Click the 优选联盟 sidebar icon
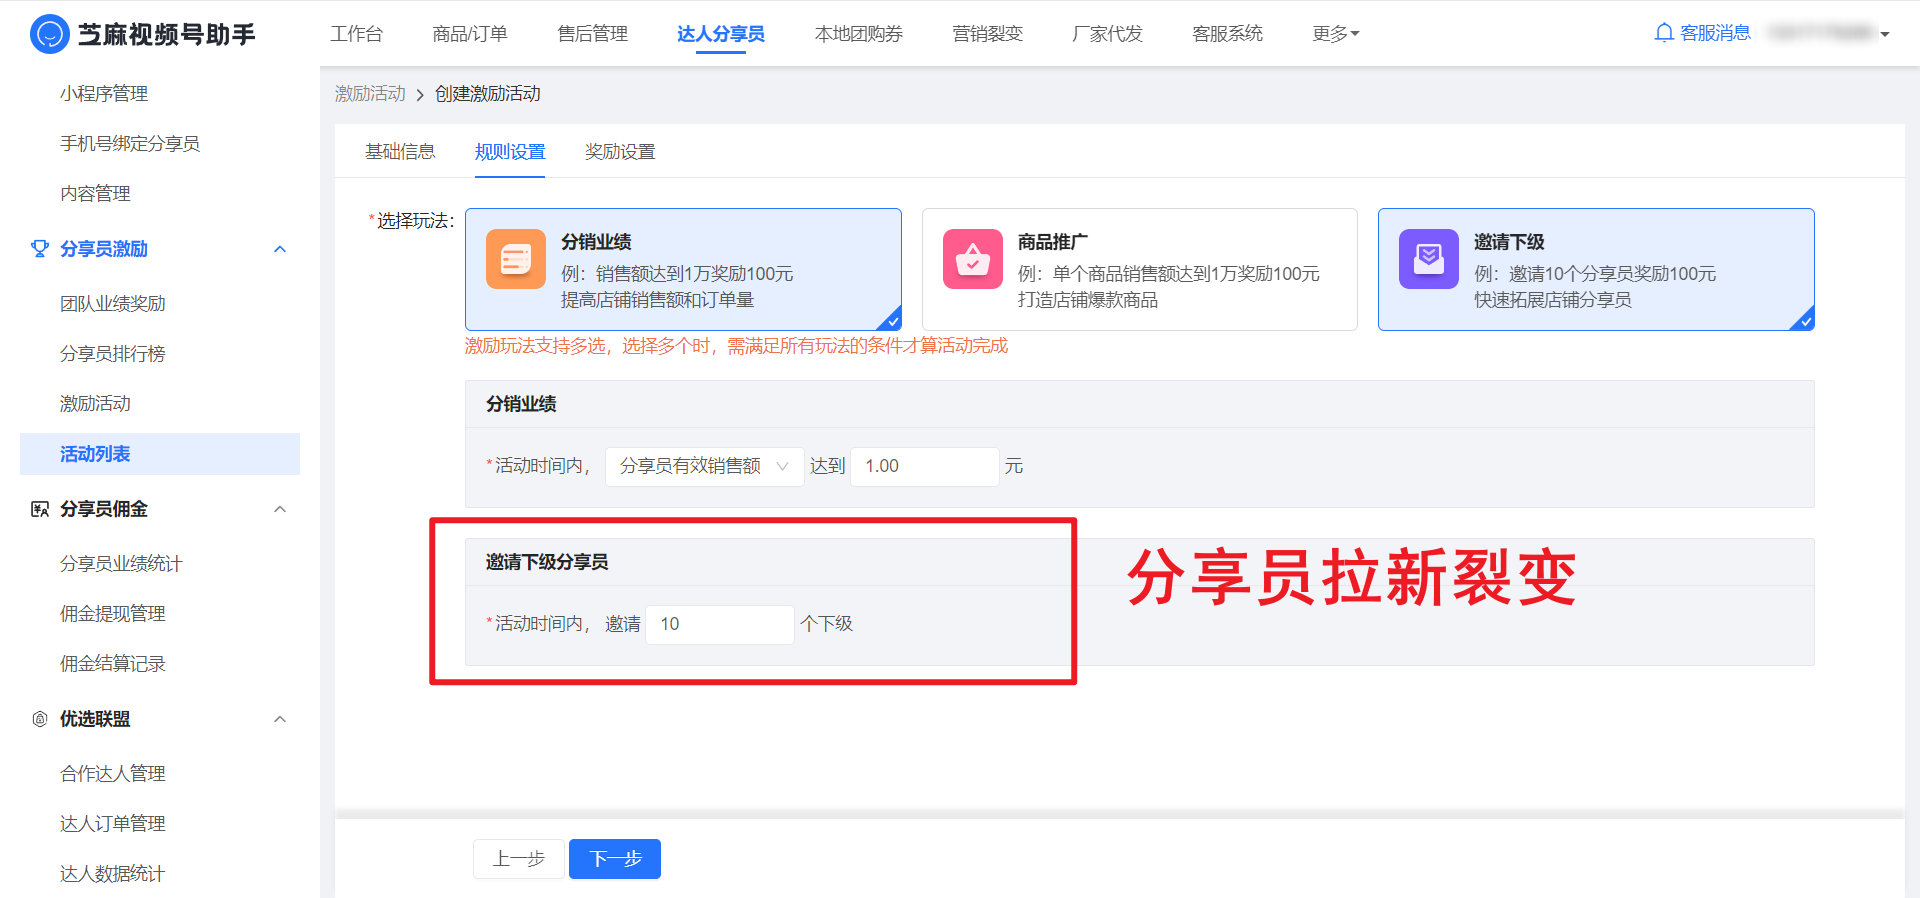 (x=40, y=719)
